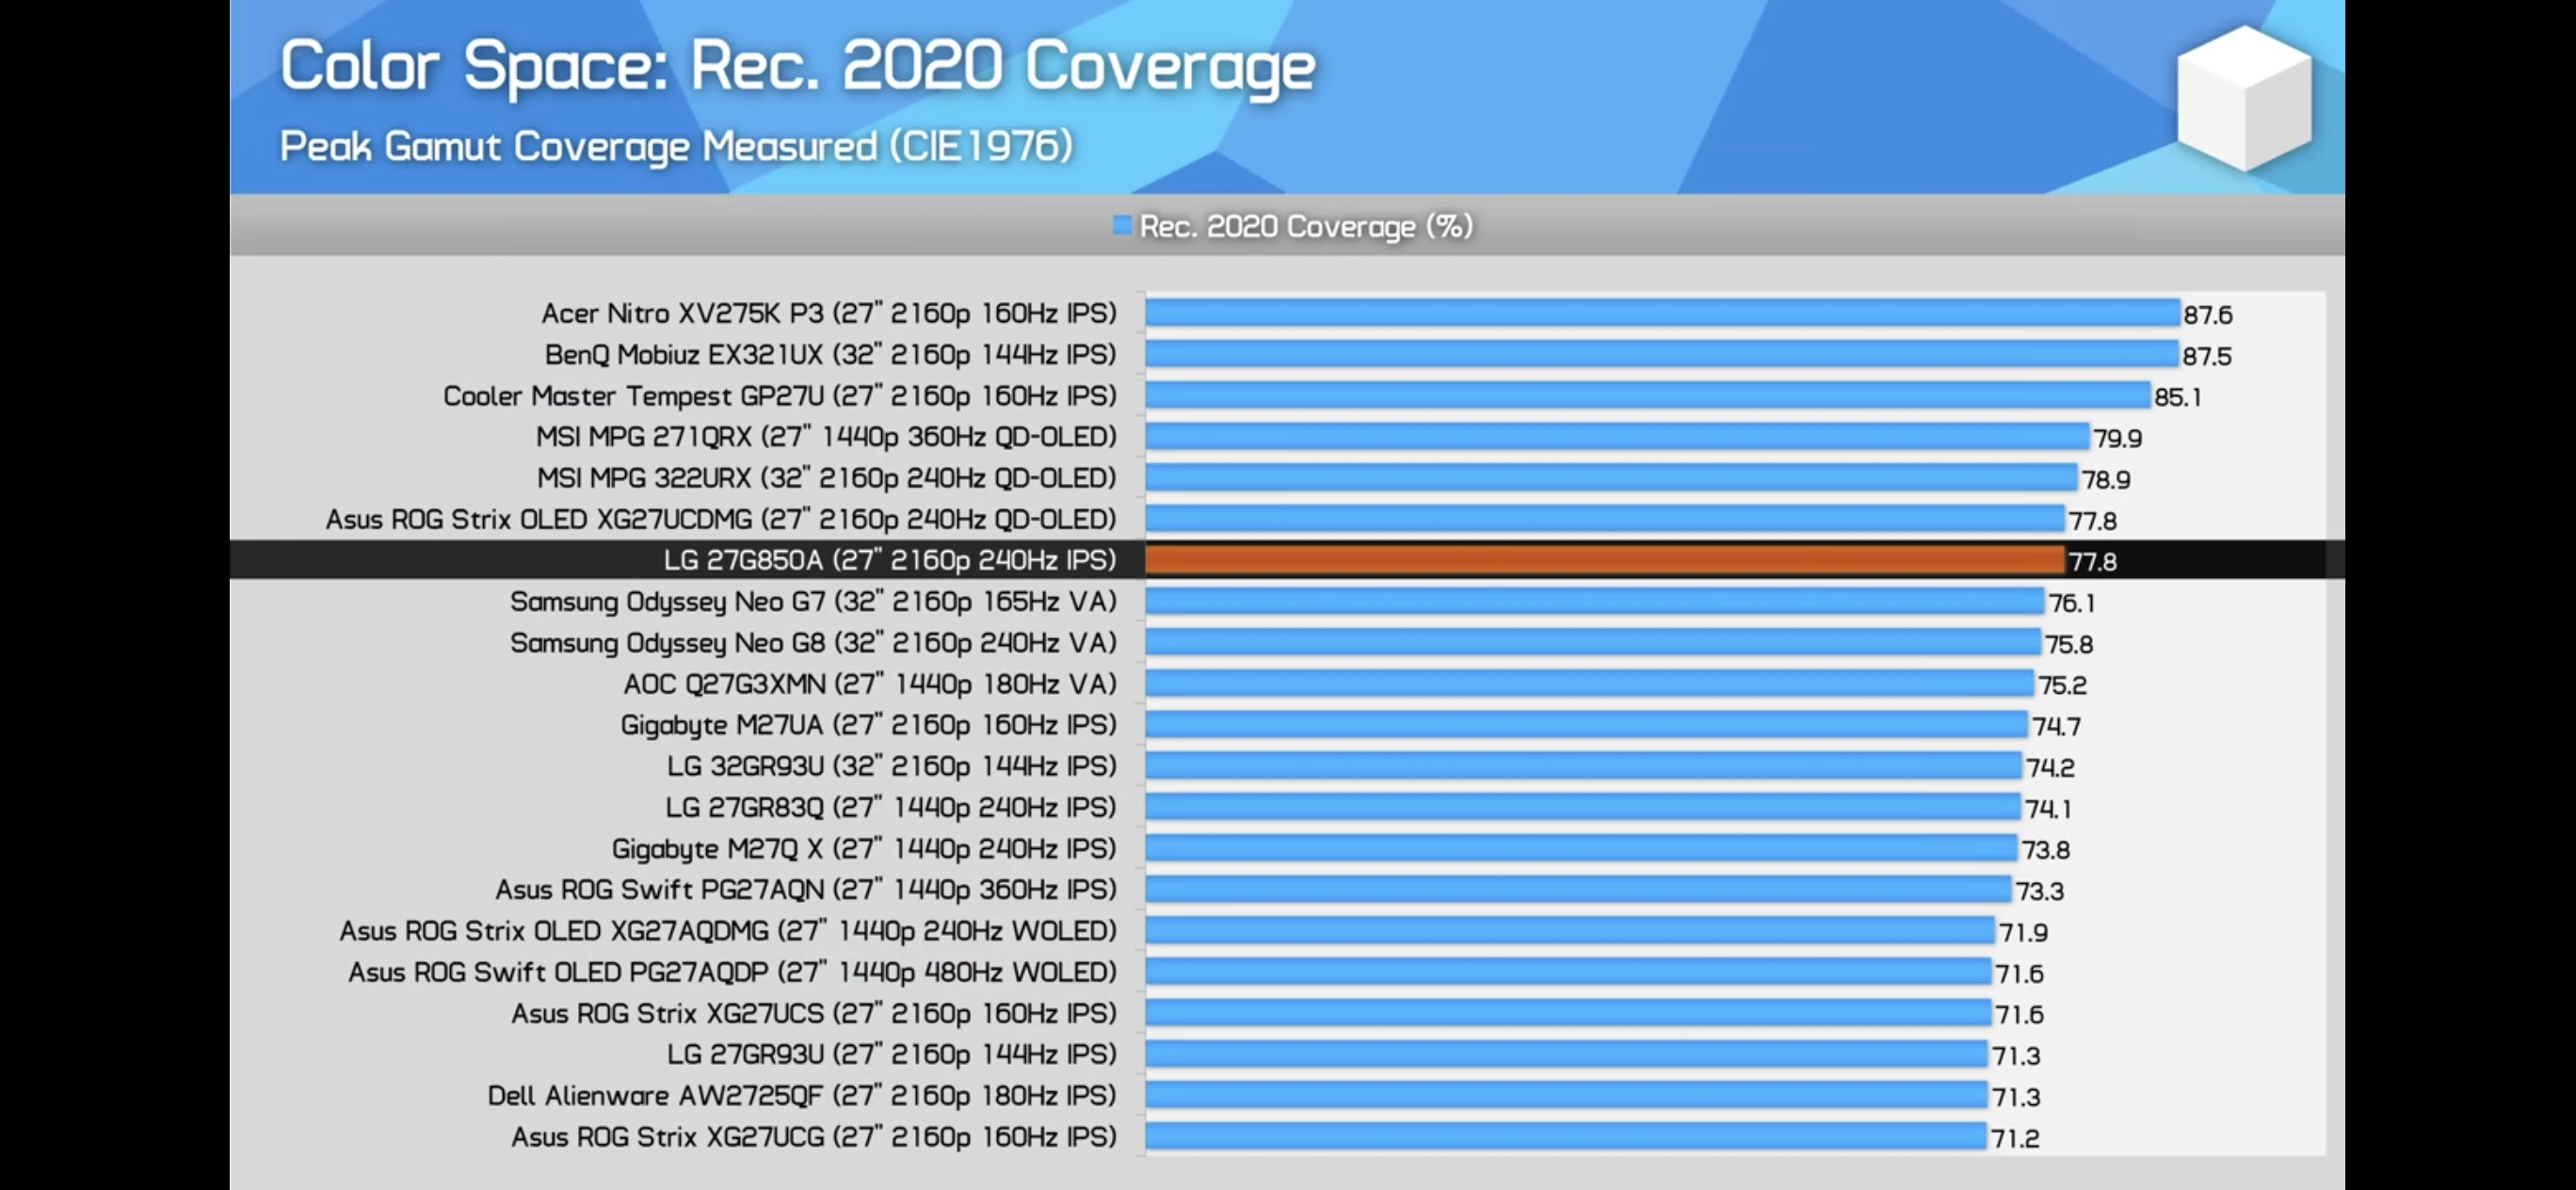Screen dimensions: 2576x1190
Task: Select the 'Acer Nitro XV275K P3' row label
Action: point(828,314)
